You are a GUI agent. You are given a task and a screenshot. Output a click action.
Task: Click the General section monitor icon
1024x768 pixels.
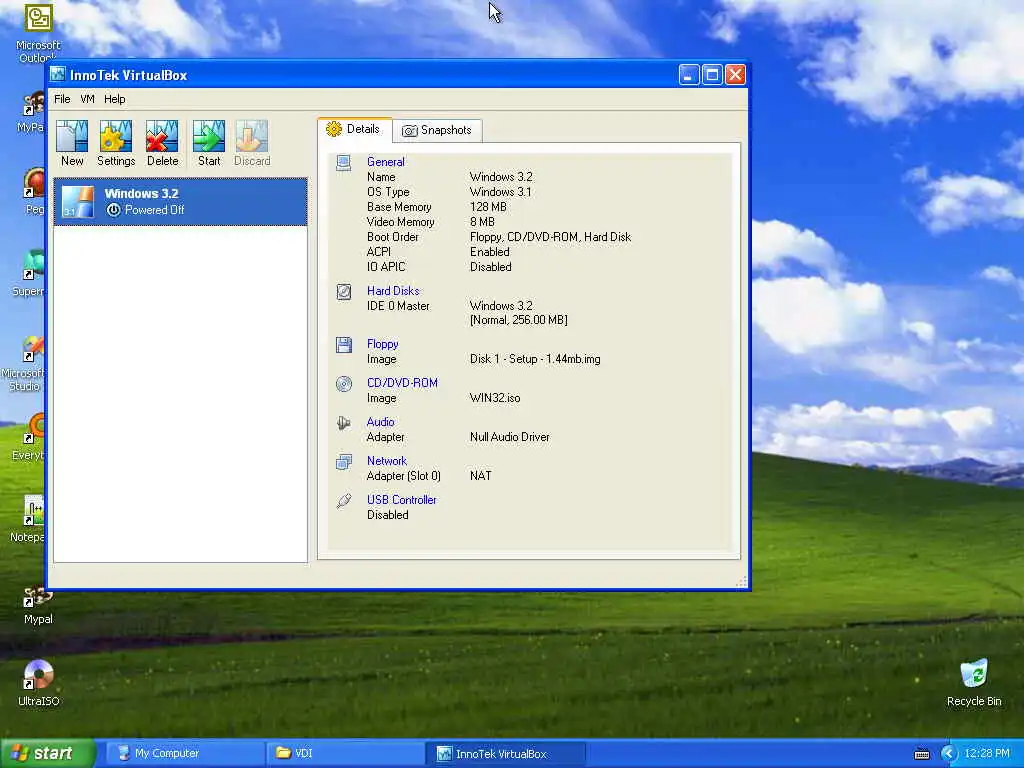(x=344, y=163)
